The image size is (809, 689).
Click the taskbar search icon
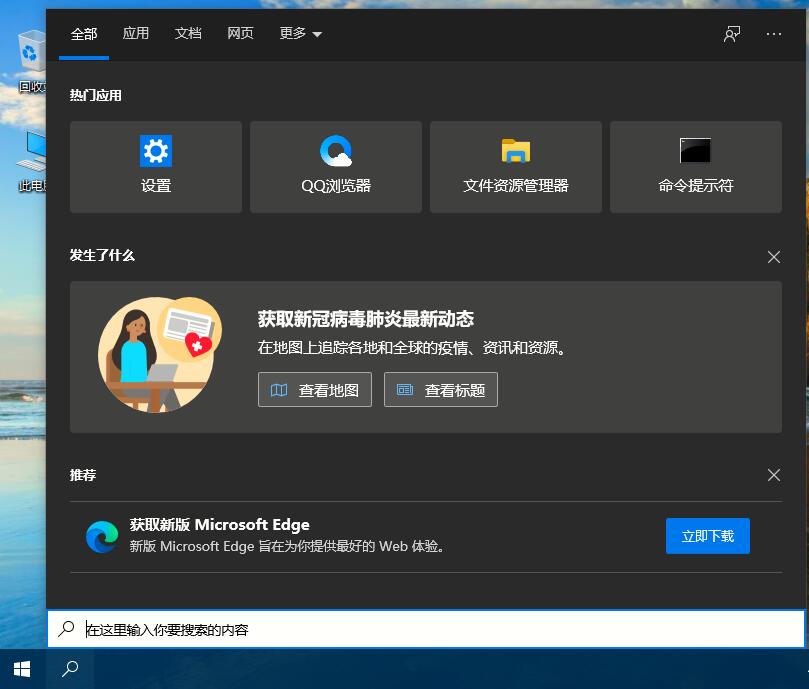click(x=69, y=668)
